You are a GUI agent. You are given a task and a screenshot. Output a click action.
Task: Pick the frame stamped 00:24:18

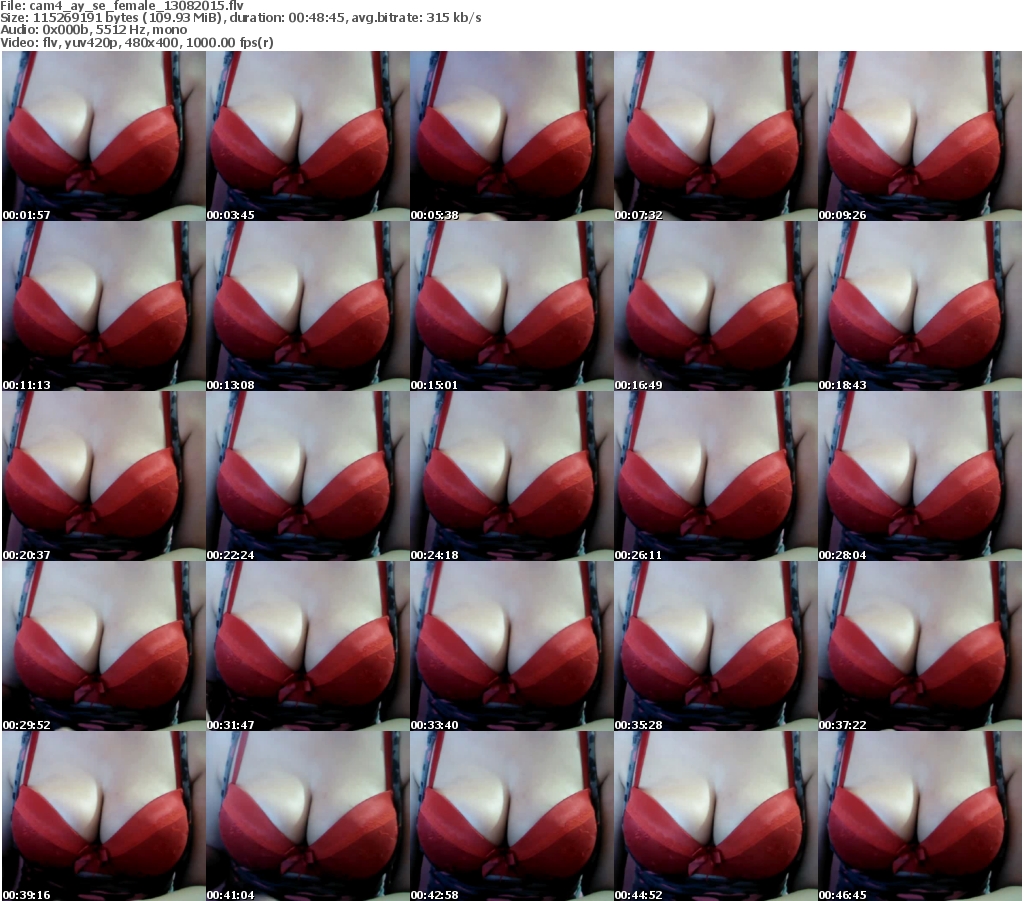[x=511, y=476]
